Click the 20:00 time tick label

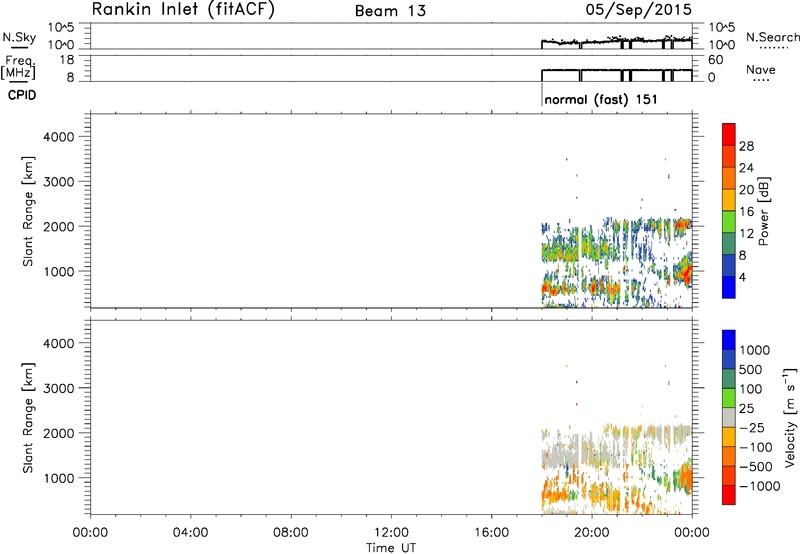pyautogui.click(x=592, y=533)
